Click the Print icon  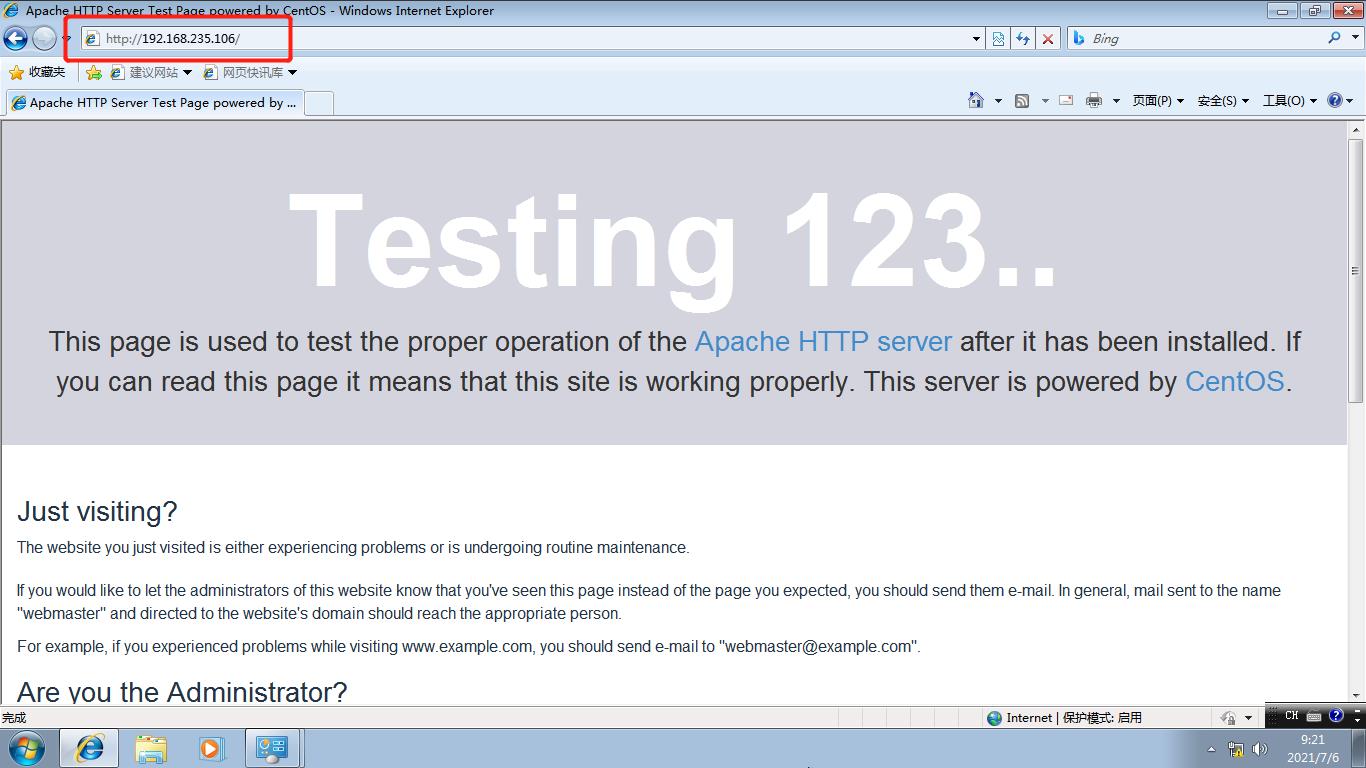coord(1094,100)
